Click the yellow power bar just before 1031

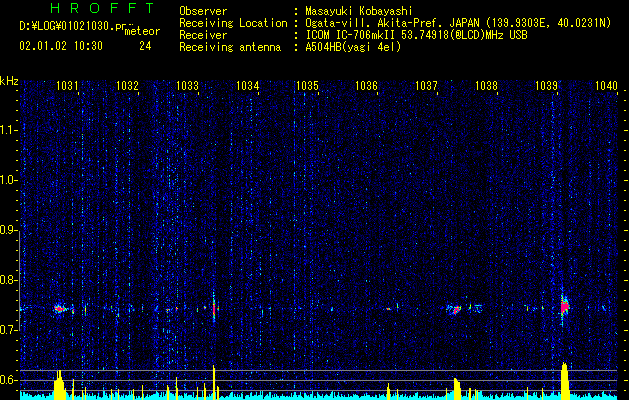pyautogui.click(x=59, y=384)
